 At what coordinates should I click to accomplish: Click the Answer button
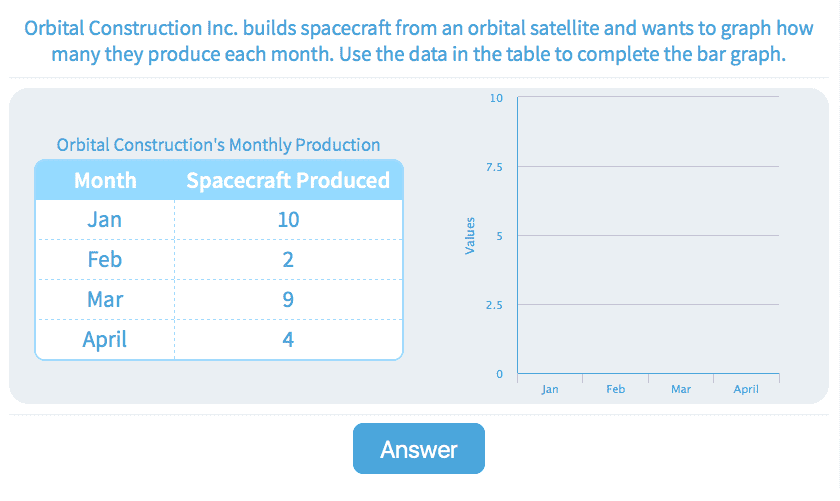pos(418,449)
